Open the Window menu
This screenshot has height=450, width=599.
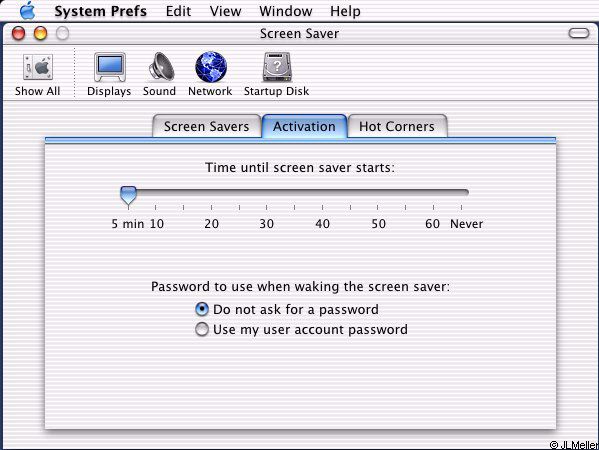(x=286, y=11)
